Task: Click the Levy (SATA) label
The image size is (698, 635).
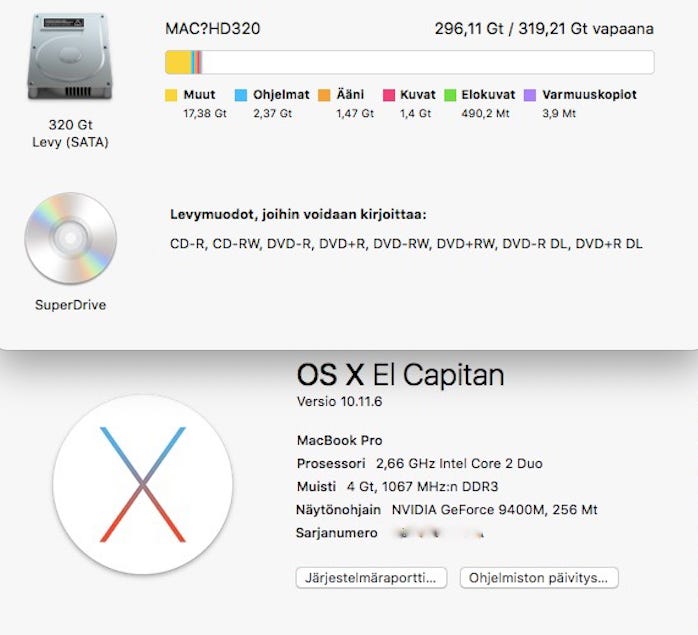Action: pos(70,142)
